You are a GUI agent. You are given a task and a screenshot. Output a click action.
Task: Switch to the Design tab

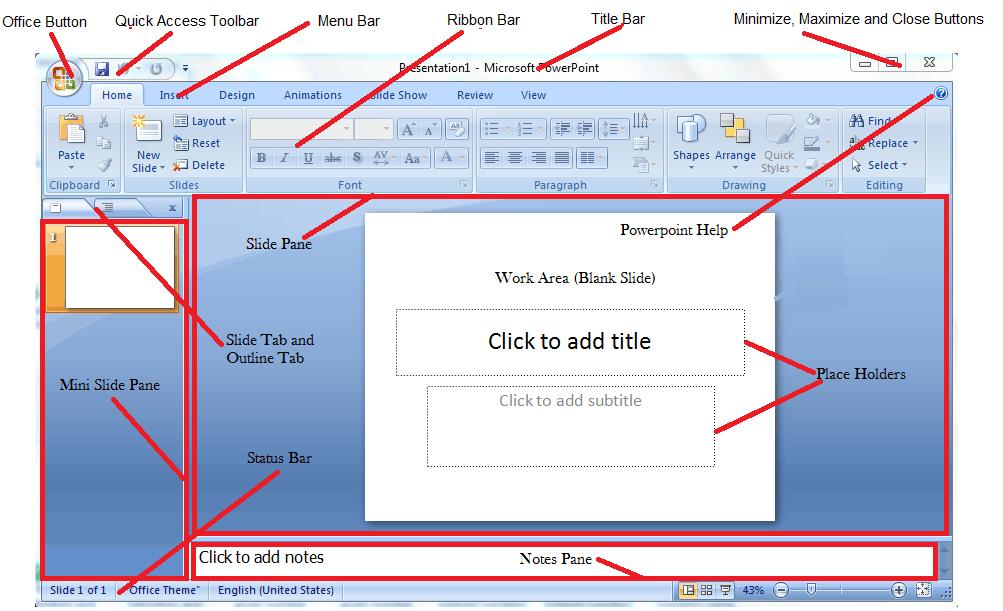tap(237, 95)
